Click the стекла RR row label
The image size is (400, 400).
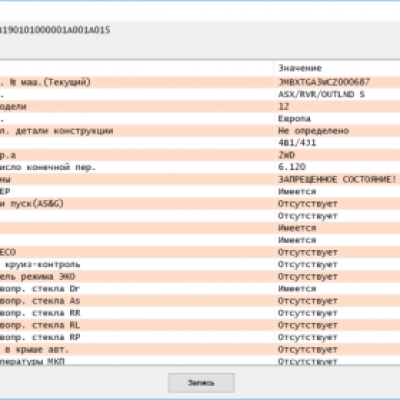[x=56, y=313]
